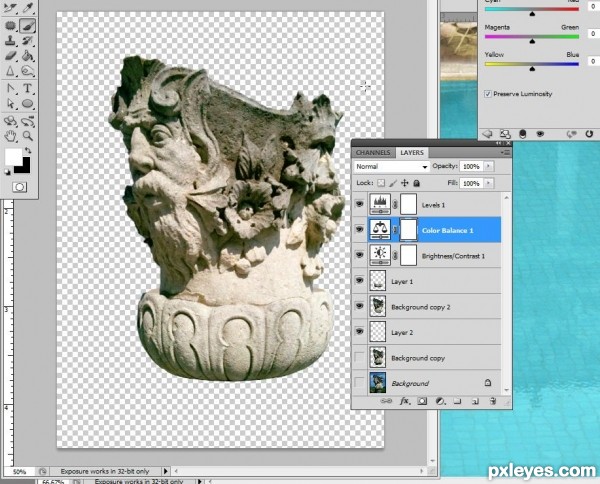Add a layer mask
The image size is (600, 484).
point(422,401)
